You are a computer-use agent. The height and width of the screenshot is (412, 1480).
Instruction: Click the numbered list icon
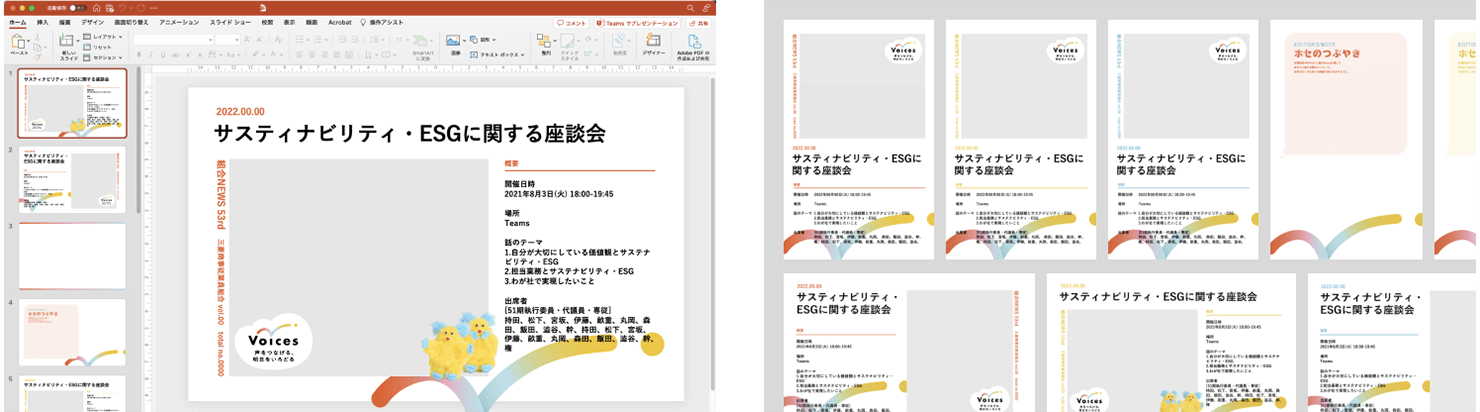click(317, 39)
